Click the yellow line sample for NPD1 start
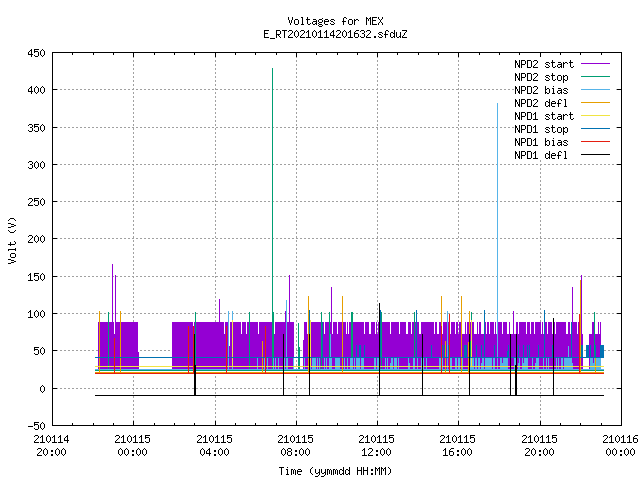 click(x=595, y=116)
